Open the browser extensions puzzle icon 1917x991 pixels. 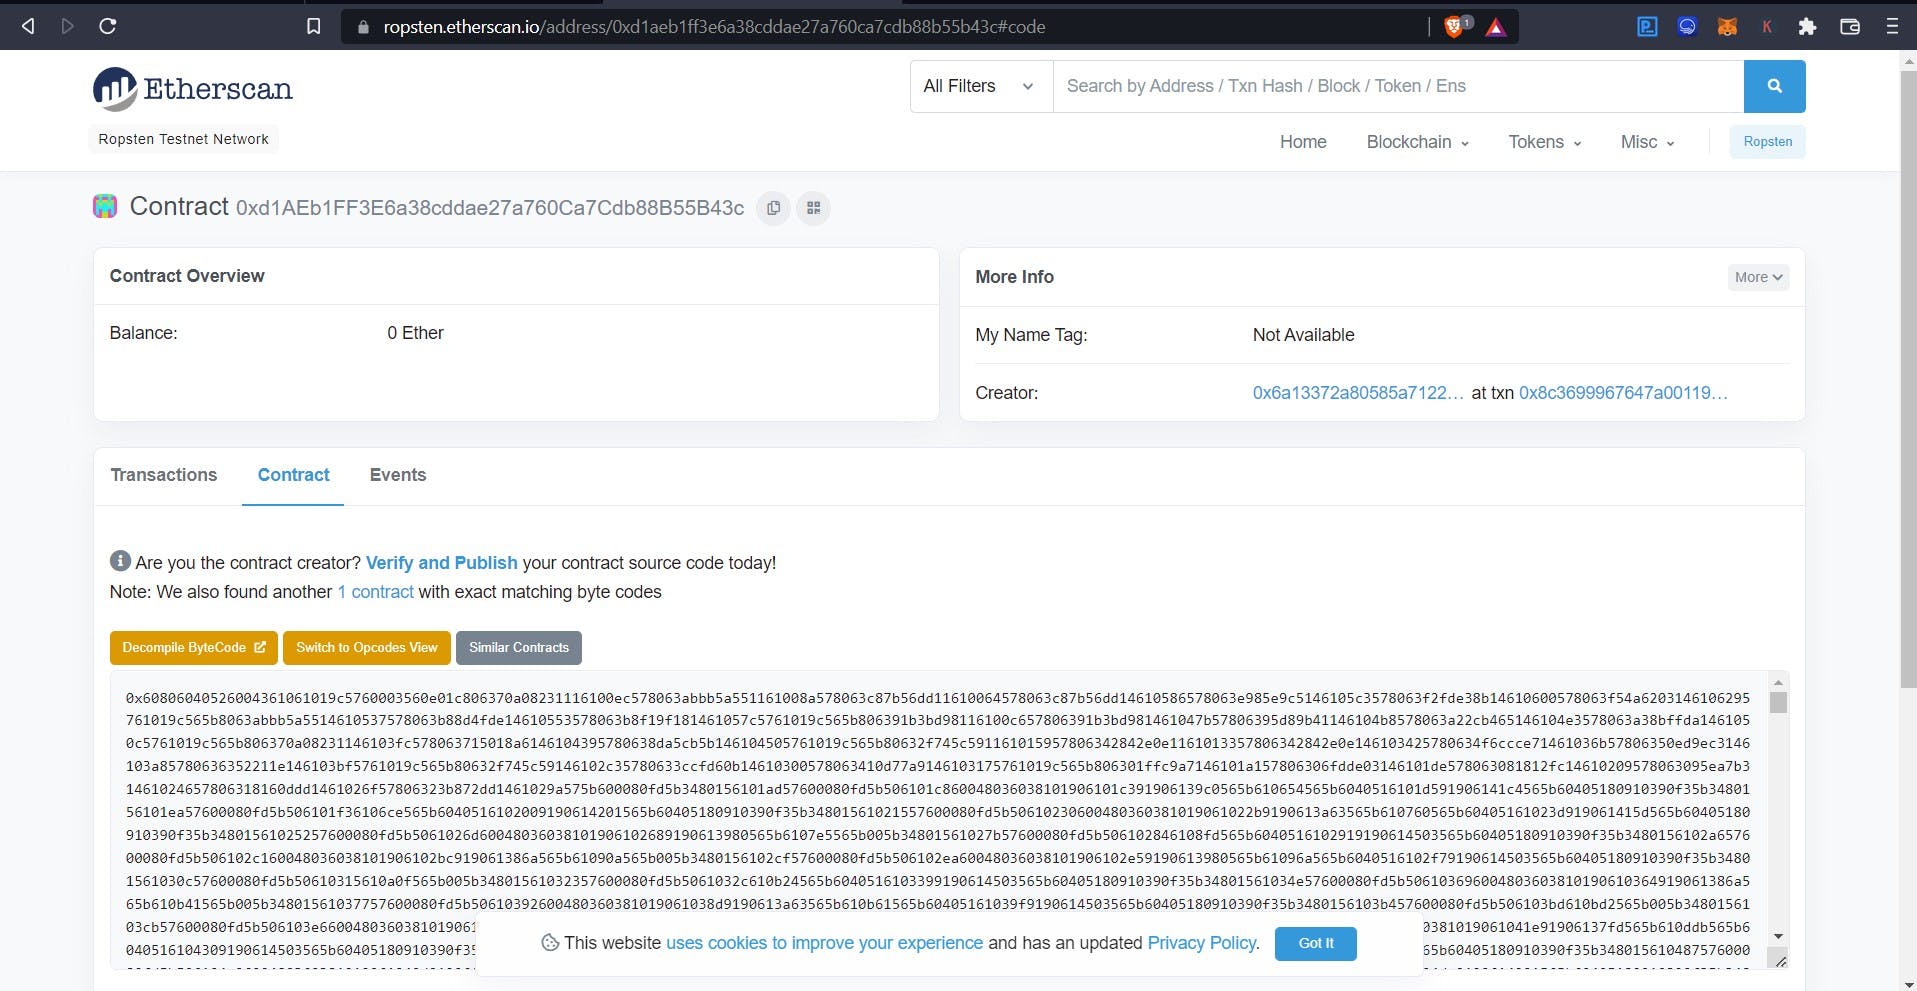pos(1807,26)
